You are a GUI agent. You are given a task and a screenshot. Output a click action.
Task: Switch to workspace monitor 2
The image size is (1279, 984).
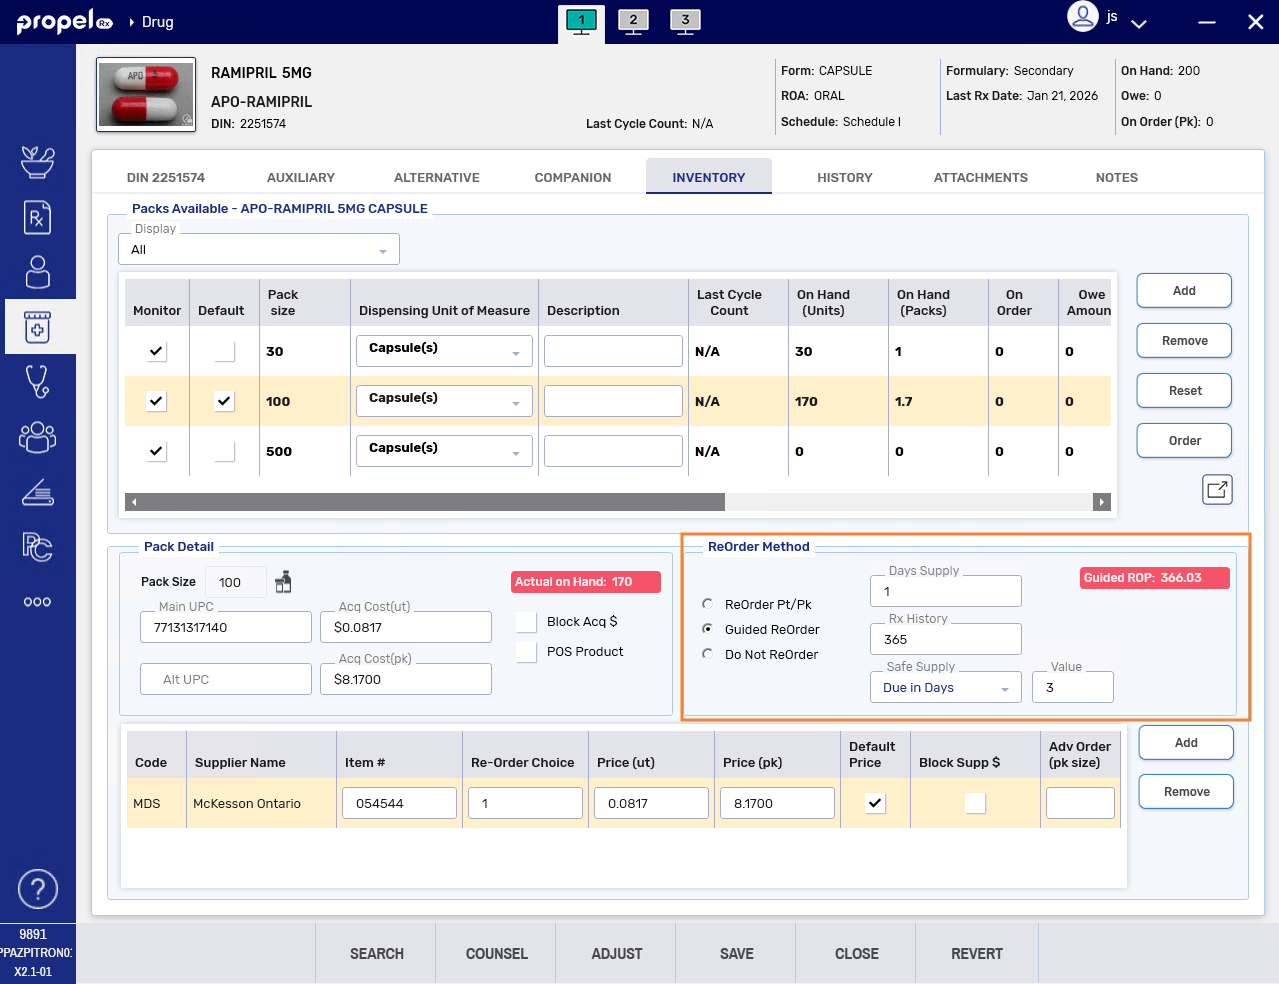tap(633, 21)
